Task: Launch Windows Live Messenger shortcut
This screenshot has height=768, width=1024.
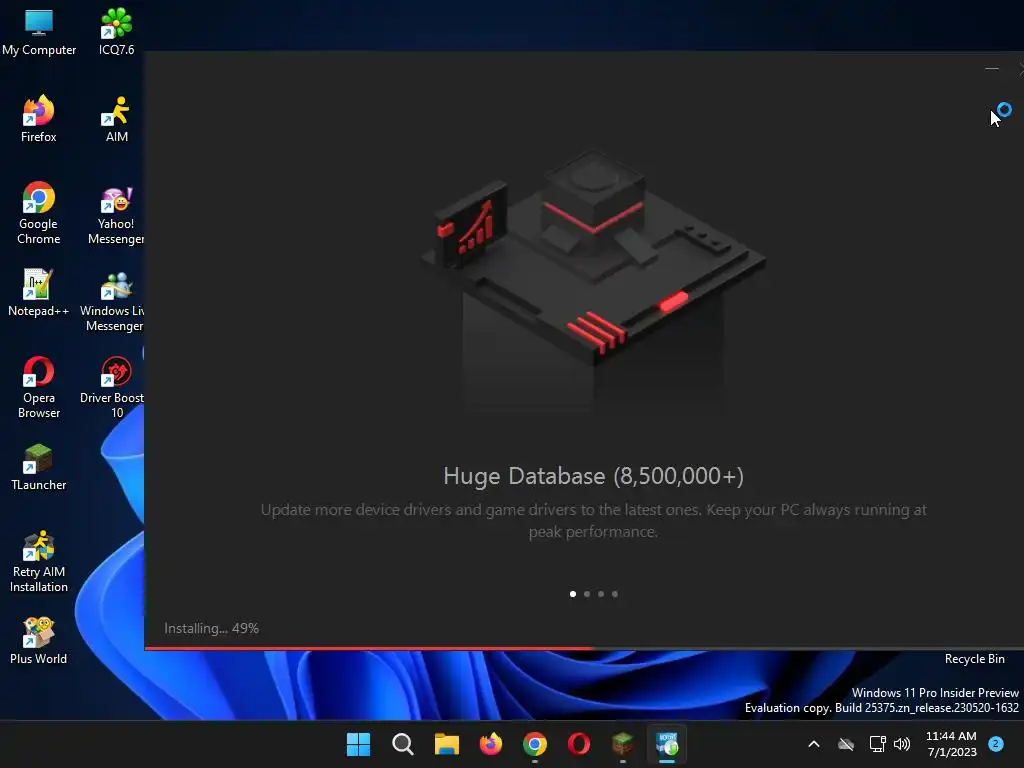Action: coord(112,300)
